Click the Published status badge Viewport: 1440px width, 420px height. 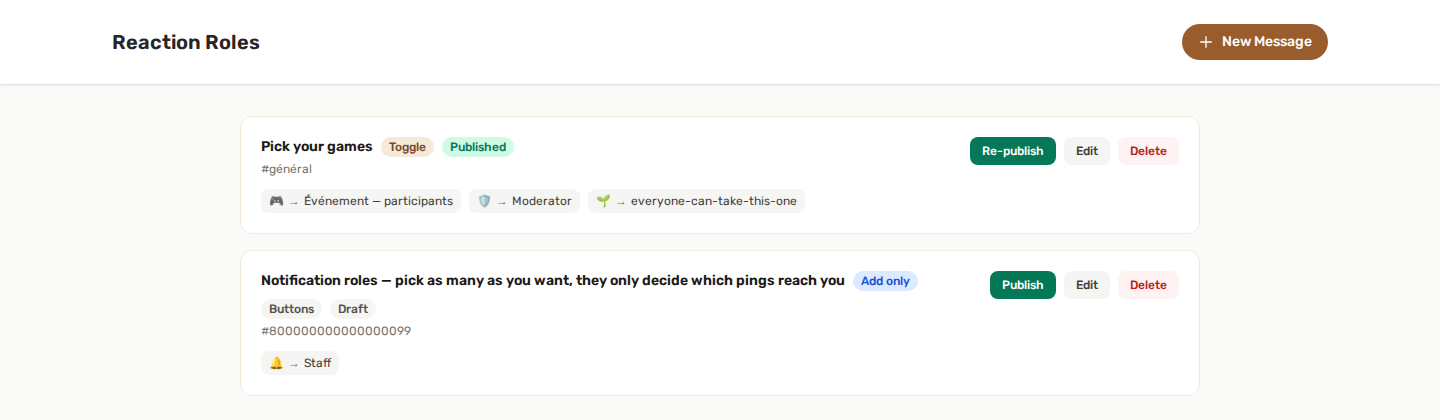click(x=478, y=147)
